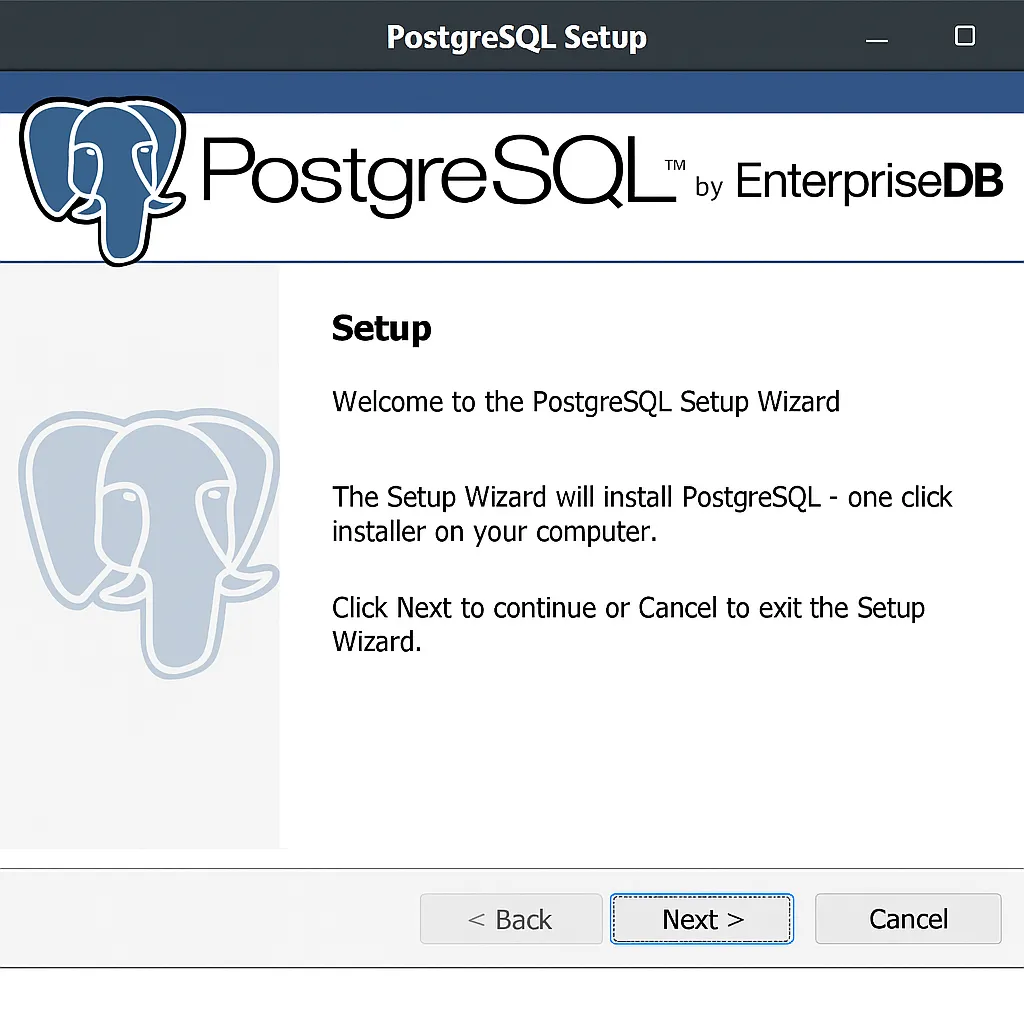Click the 'PostgreSQL Setup' window title
The width and height of the screenshot is (1024, 1024).
click(x=516, y=38)
